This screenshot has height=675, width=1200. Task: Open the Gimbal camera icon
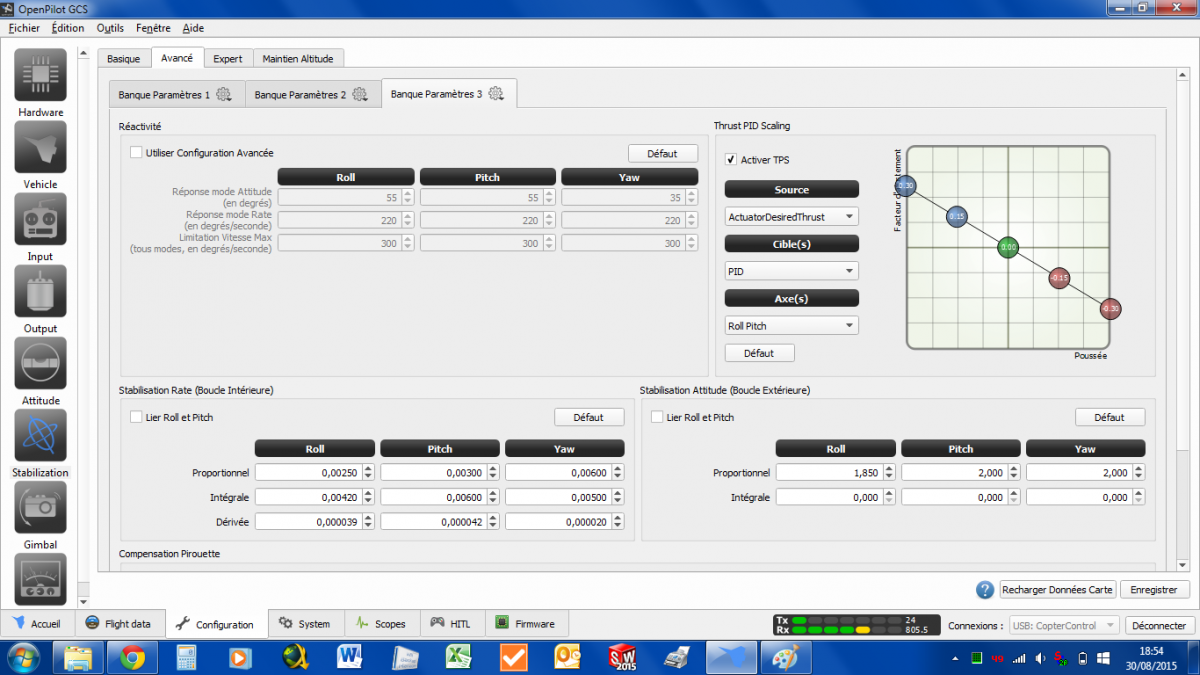click(40, 507)
